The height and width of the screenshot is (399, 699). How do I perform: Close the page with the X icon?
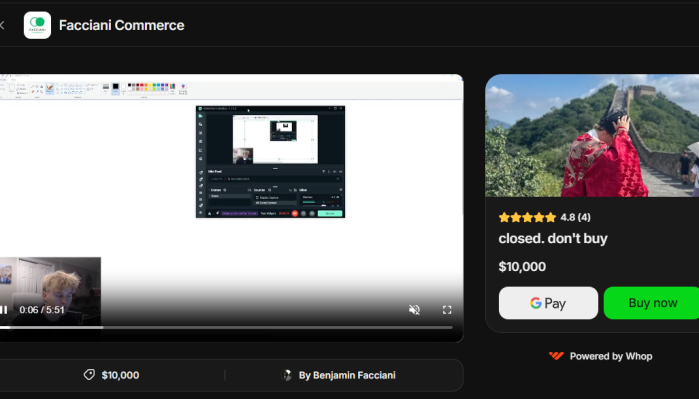[x=2, y=25]
